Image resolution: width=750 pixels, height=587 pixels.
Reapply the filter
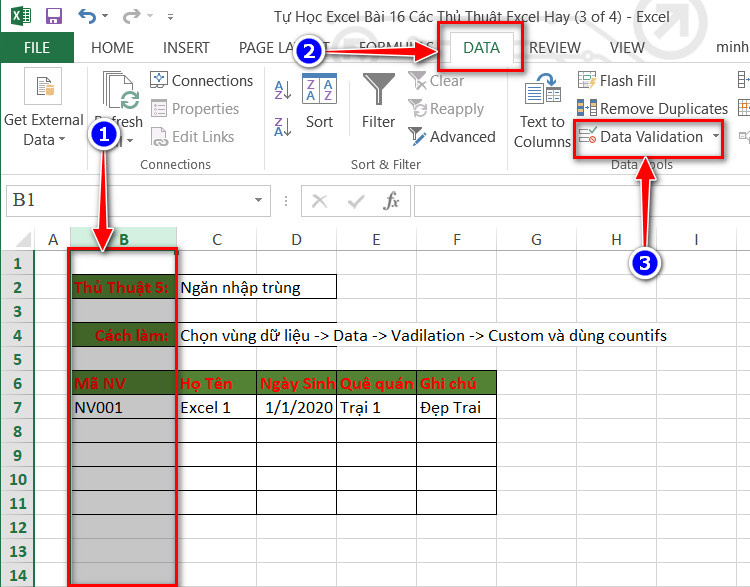coord(446,109)
